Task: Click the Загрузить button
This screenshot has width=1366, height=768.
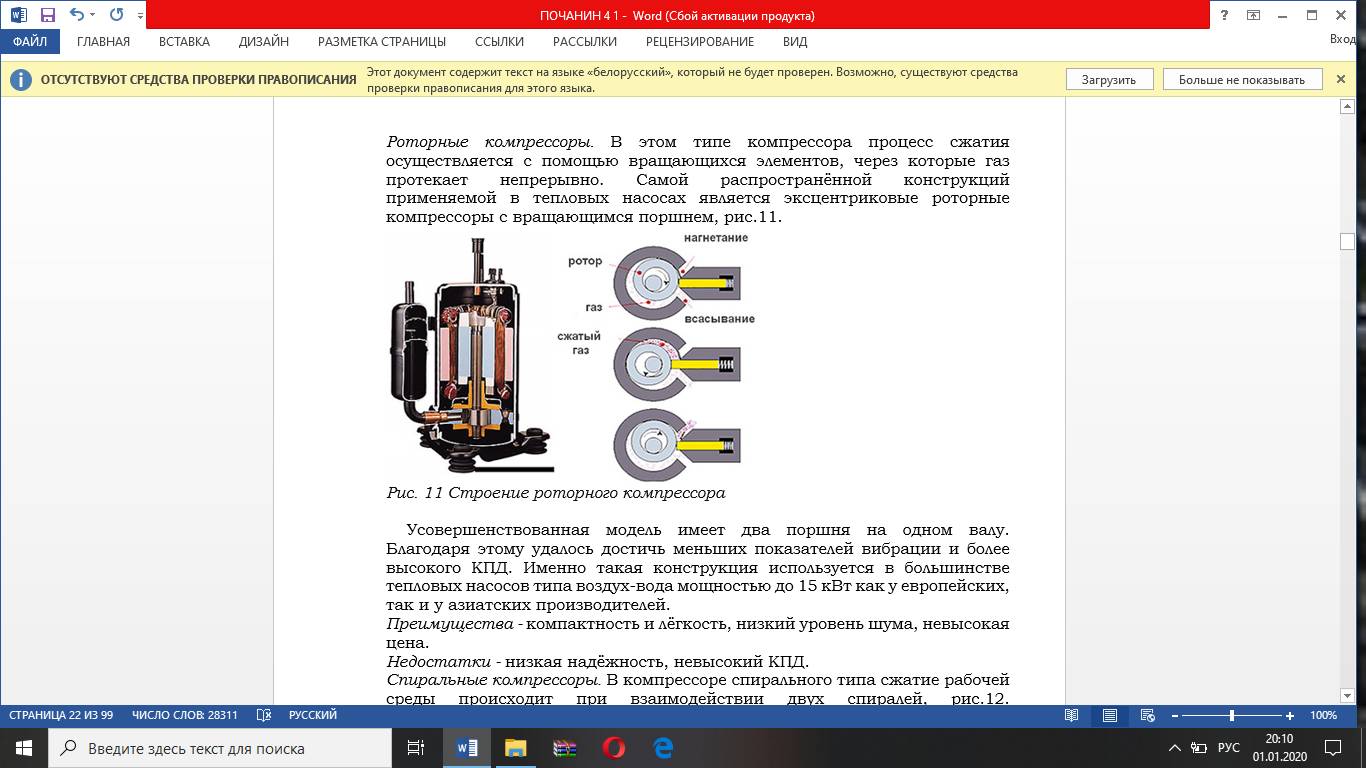Action: (1108, 80)
